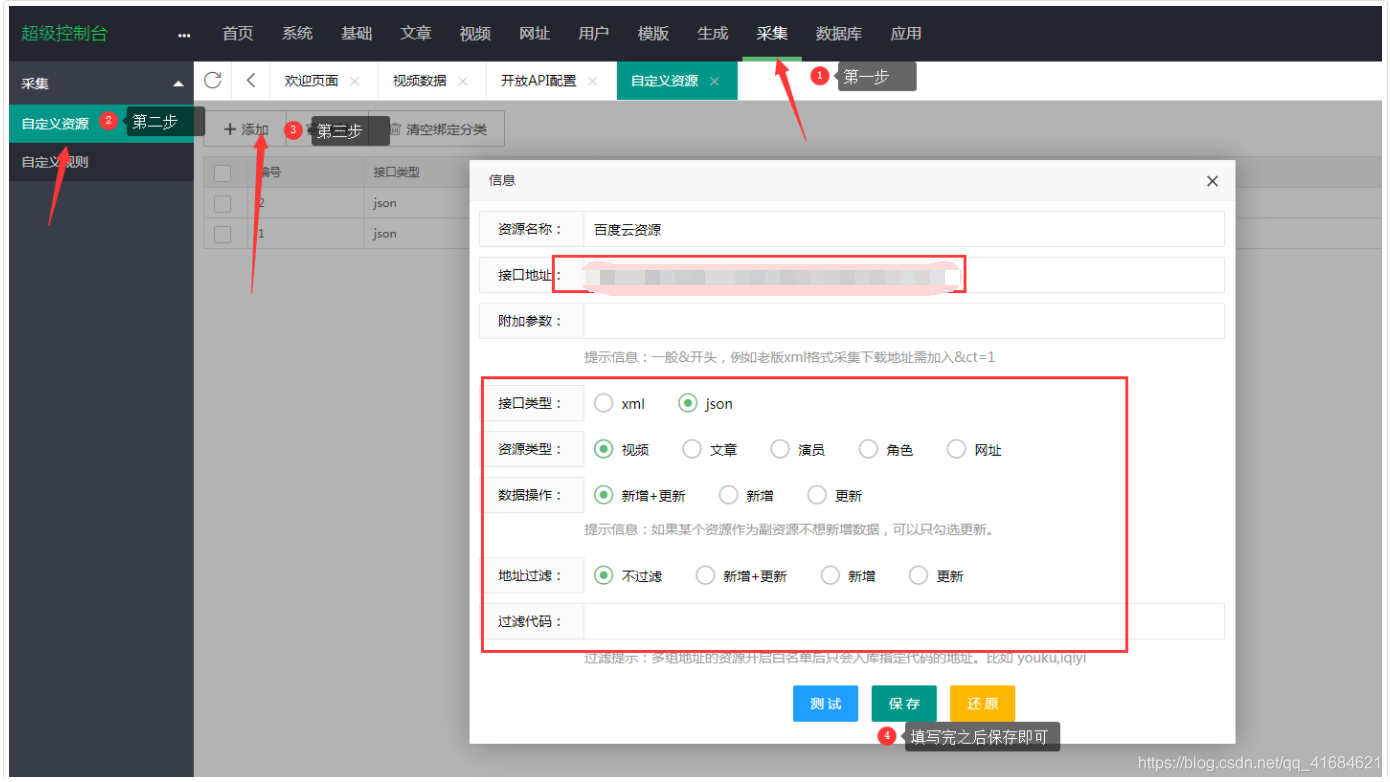Refresh the page with the reload icon
The image size is (1390, 782).
213,80
